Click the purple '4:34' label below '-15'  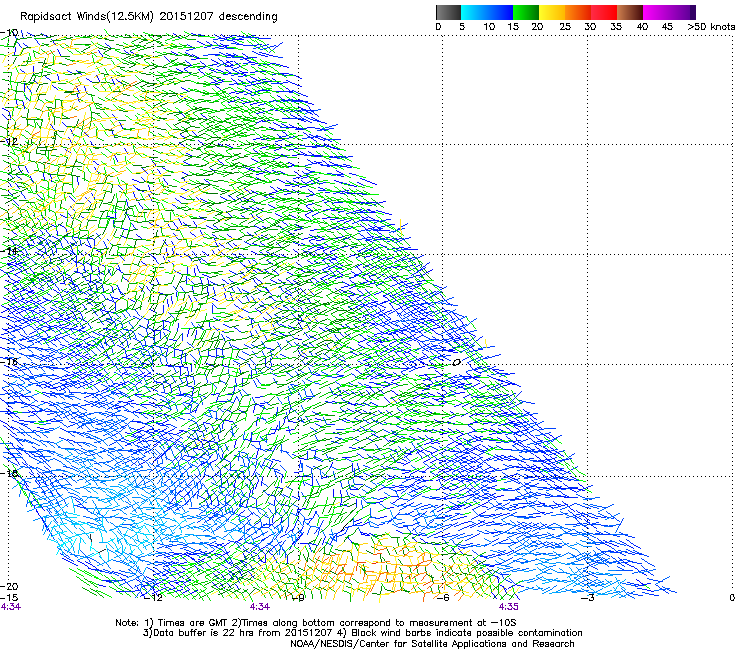coord(11,607)
